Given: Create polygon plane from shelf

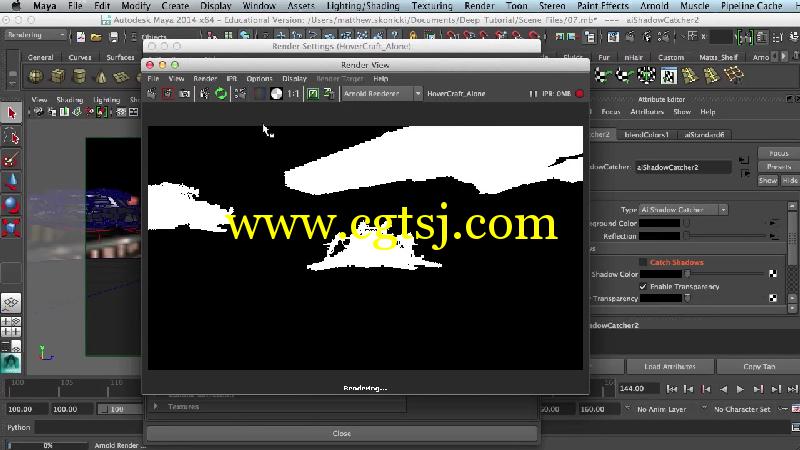Looking at the screenshot, I should (x=121, y=77).
